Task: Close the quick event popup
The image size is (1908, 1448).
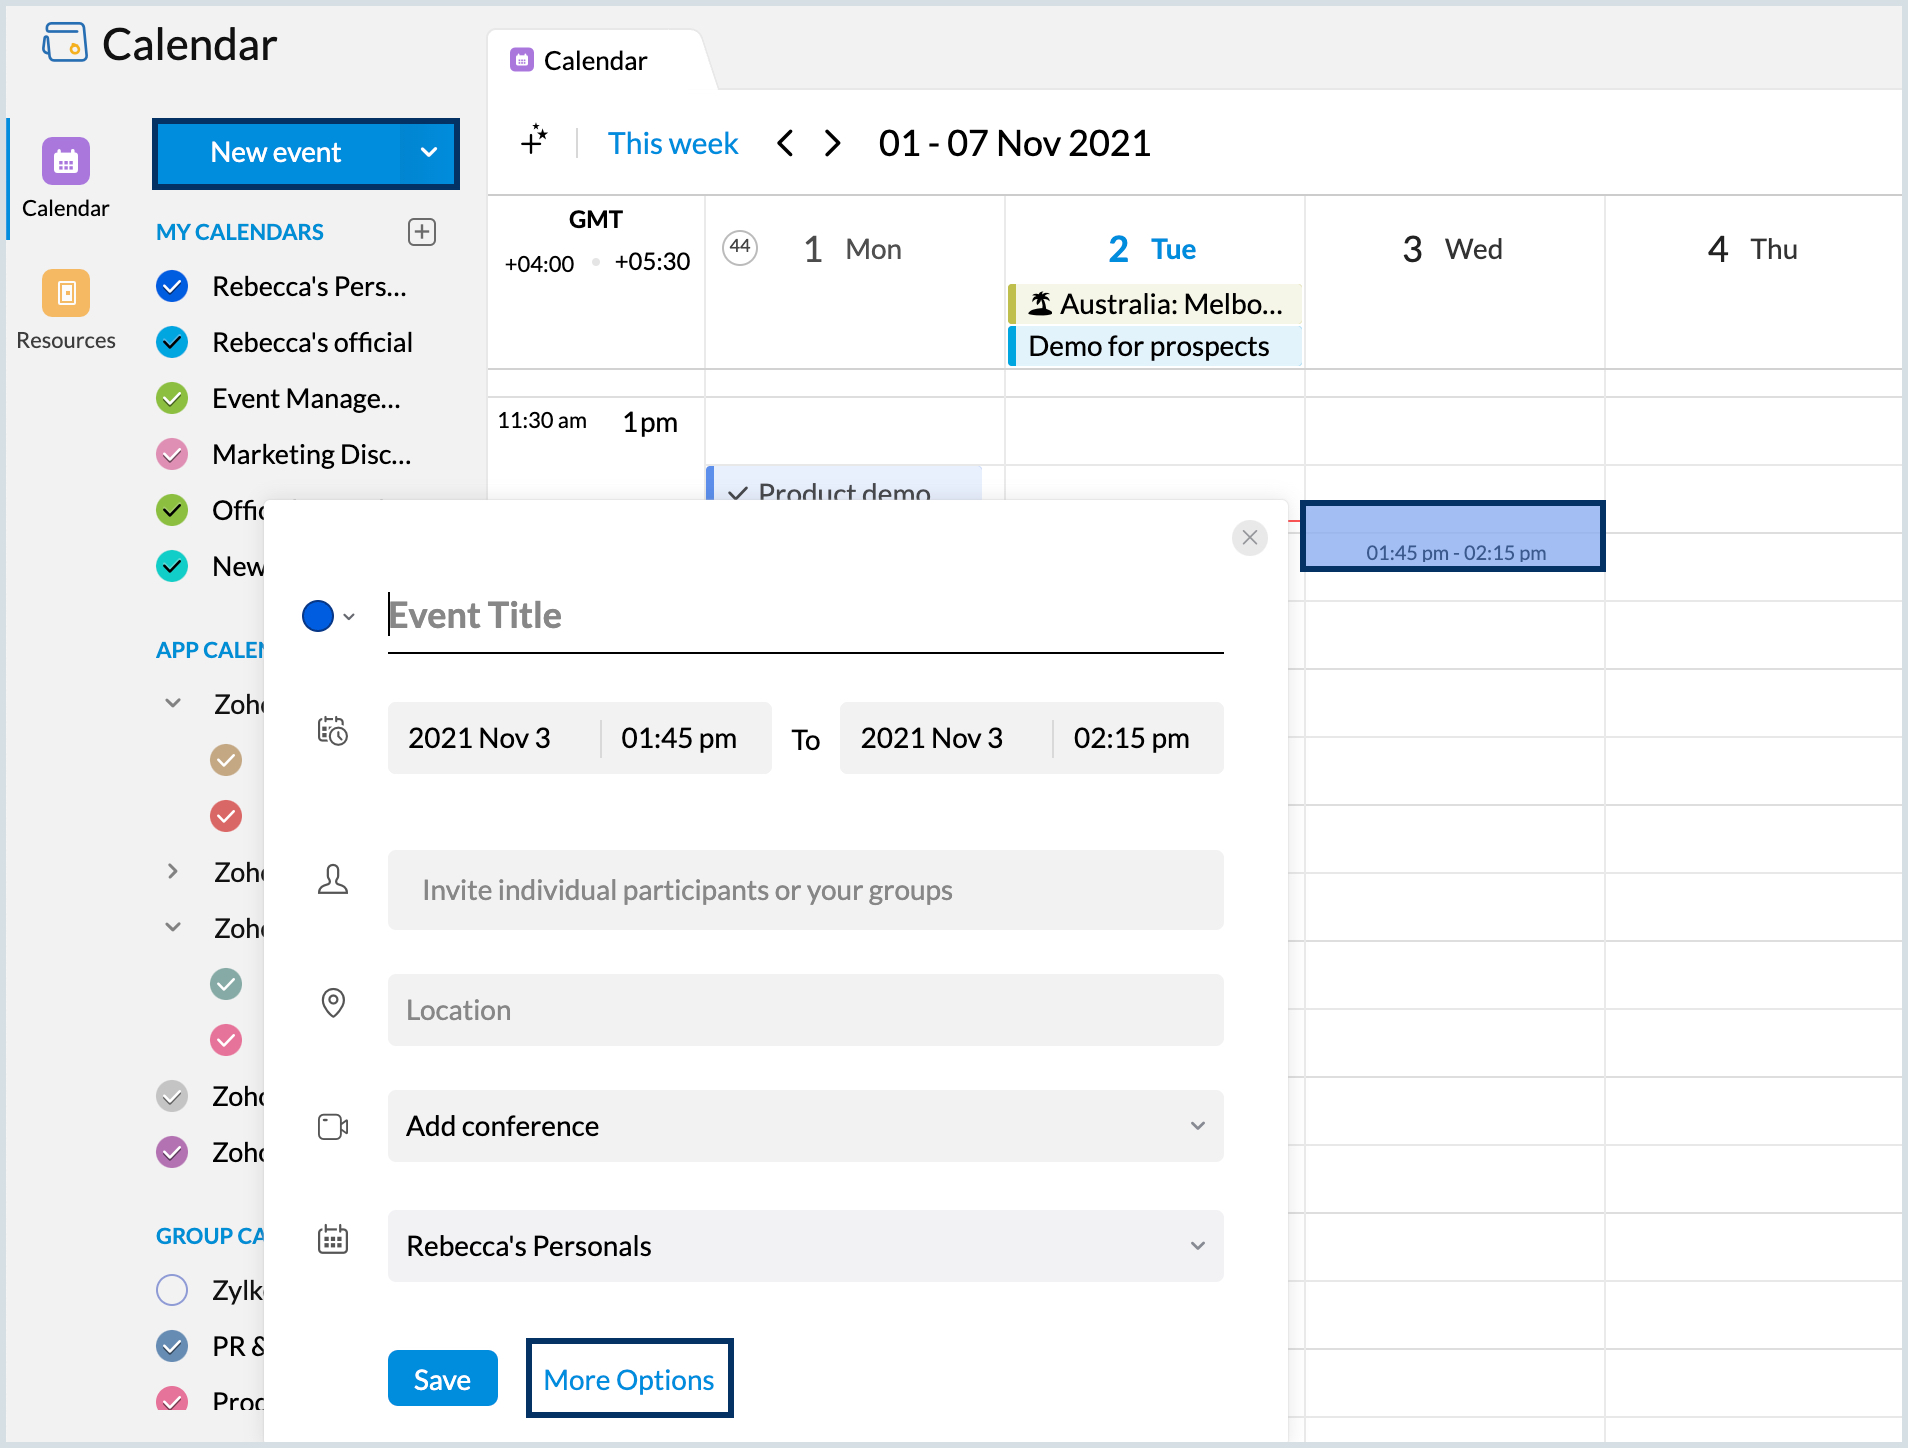Action: point(1250,537)
